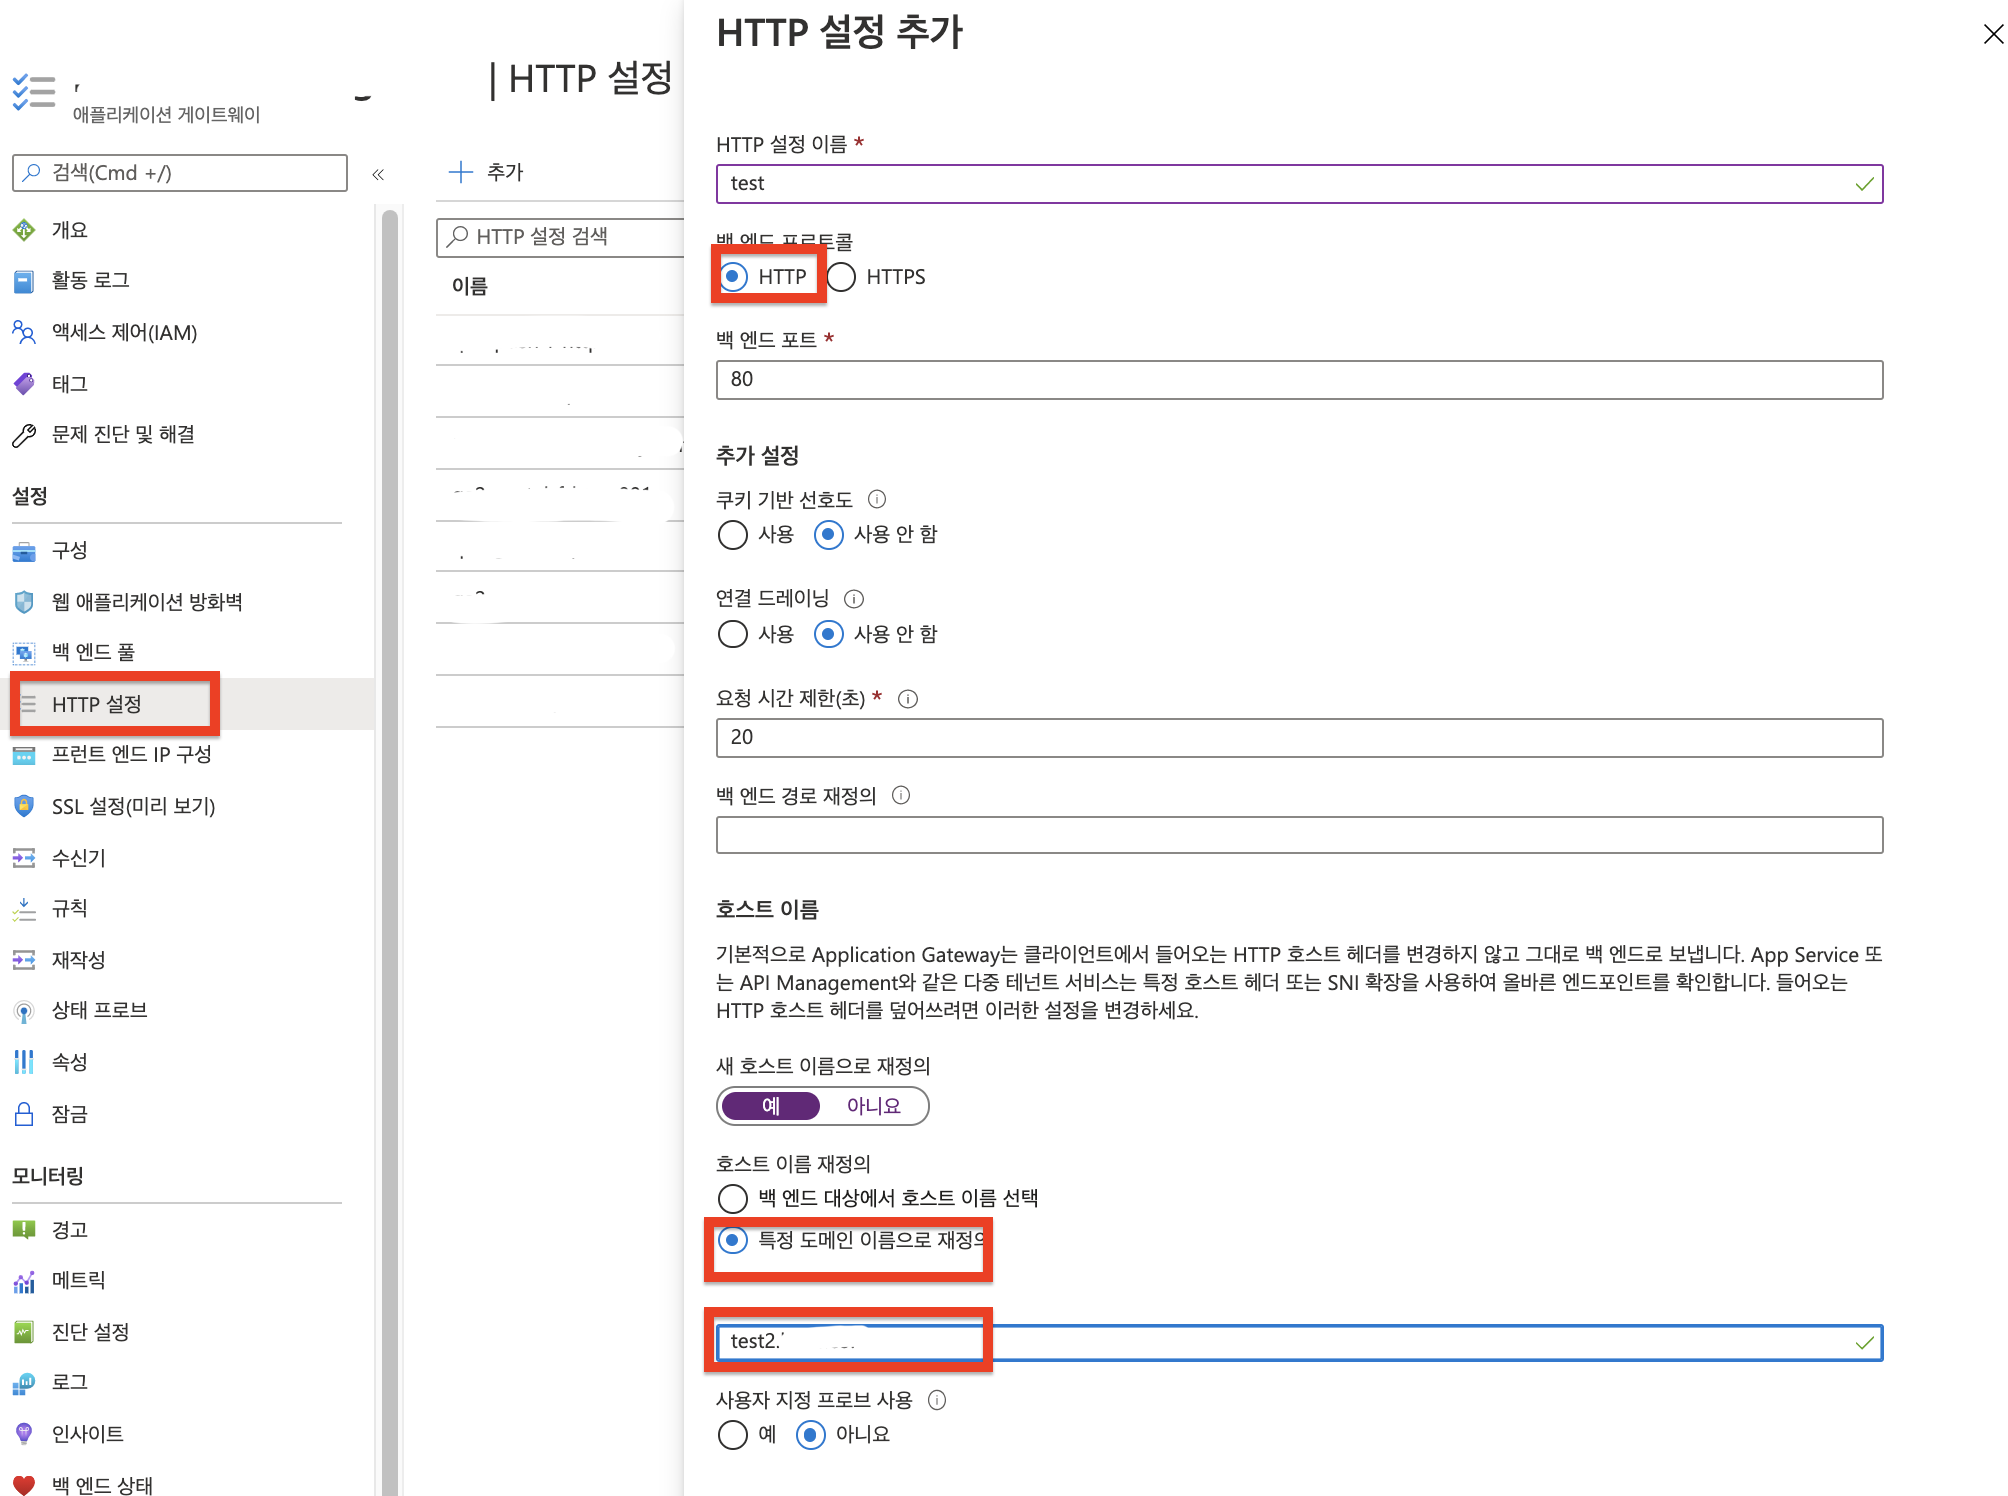Viewport: 2008px width, 1496px height.
Task: Go to 프런트 엔드 IP 구성 page
Action: pos(131,754)
